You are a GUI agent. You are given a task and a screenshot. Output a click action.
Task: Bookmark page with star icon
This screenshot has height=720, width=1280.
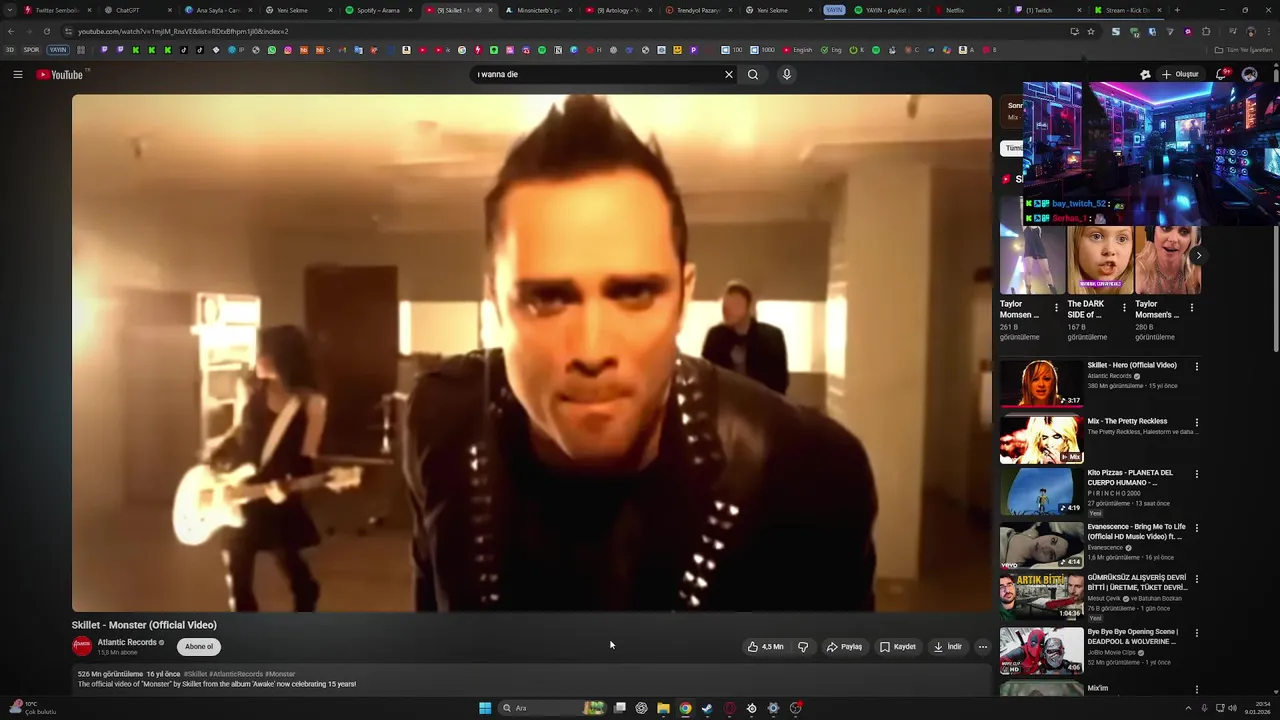click(x=1091, y=31)
